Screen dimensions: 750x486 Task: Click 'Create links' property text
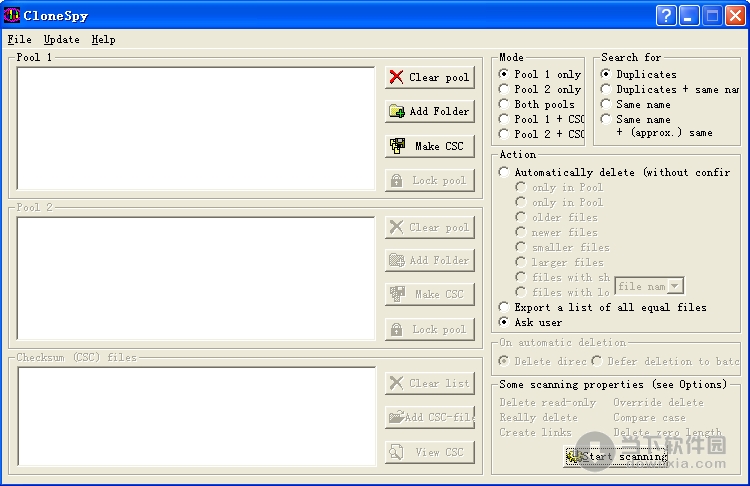(x=535, y=432)
